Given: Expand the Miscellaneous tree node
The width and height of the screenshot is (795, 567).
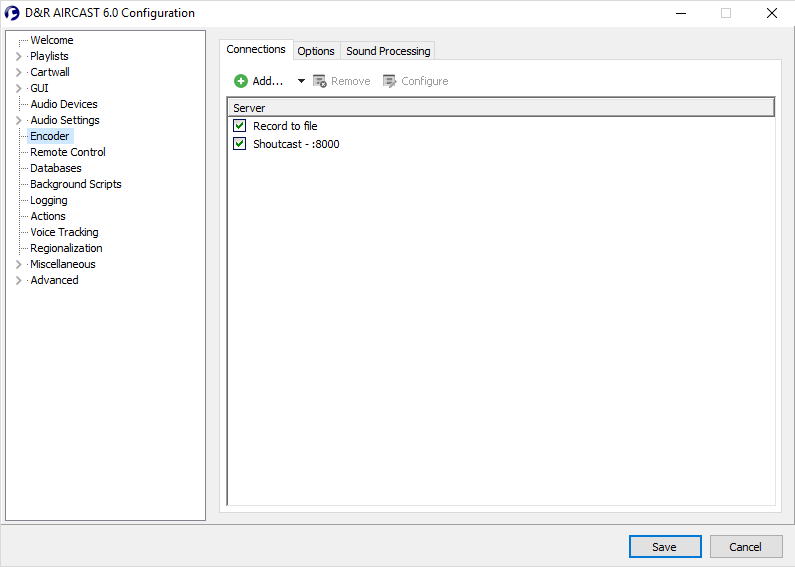Looking at the screenshot, I should (x=19, y=264).
